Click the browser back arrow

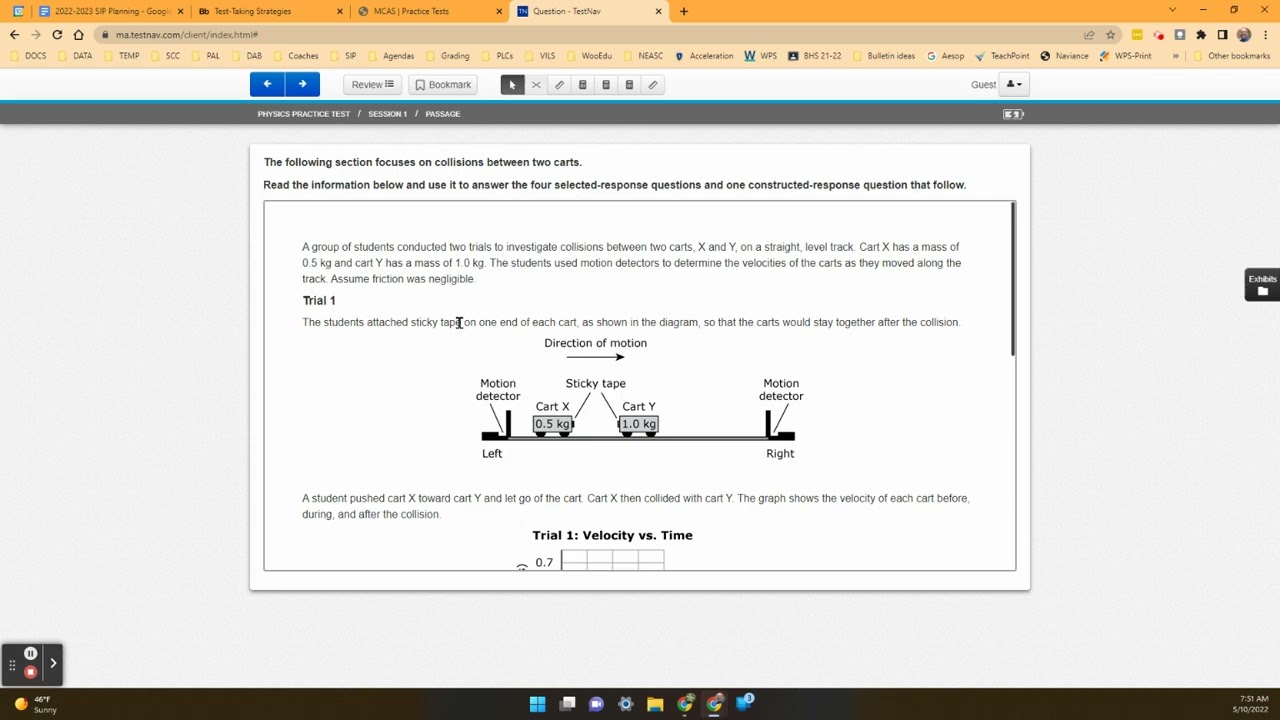(14, 34)
